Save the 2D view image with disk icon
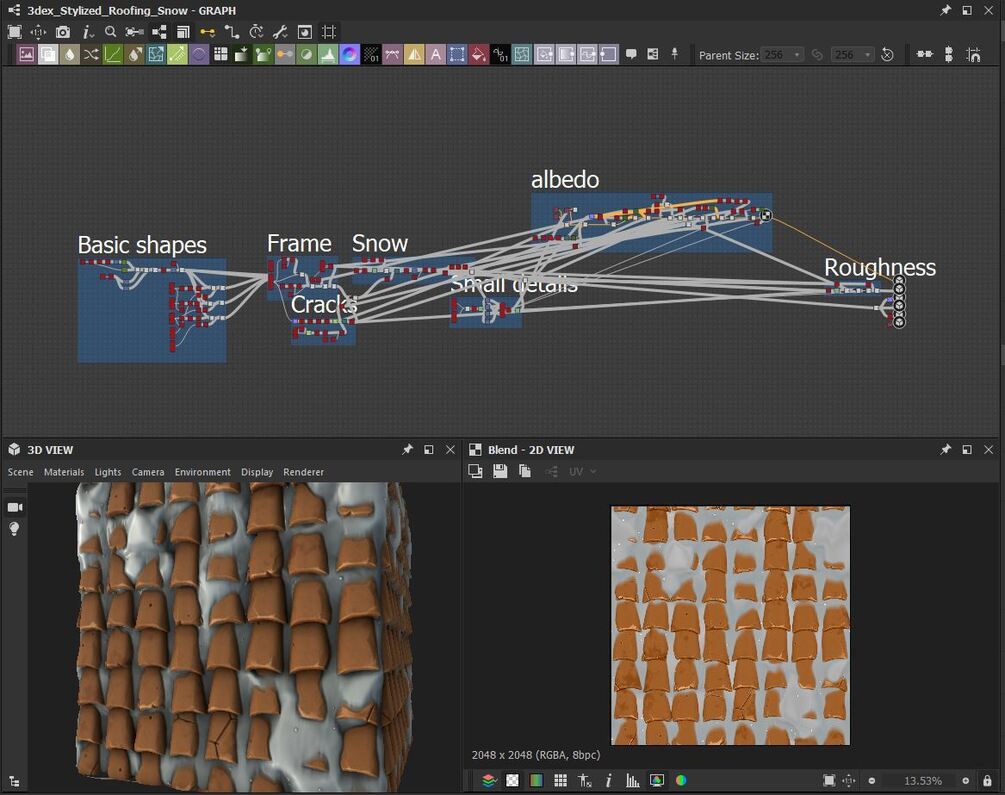 [500, 471]
